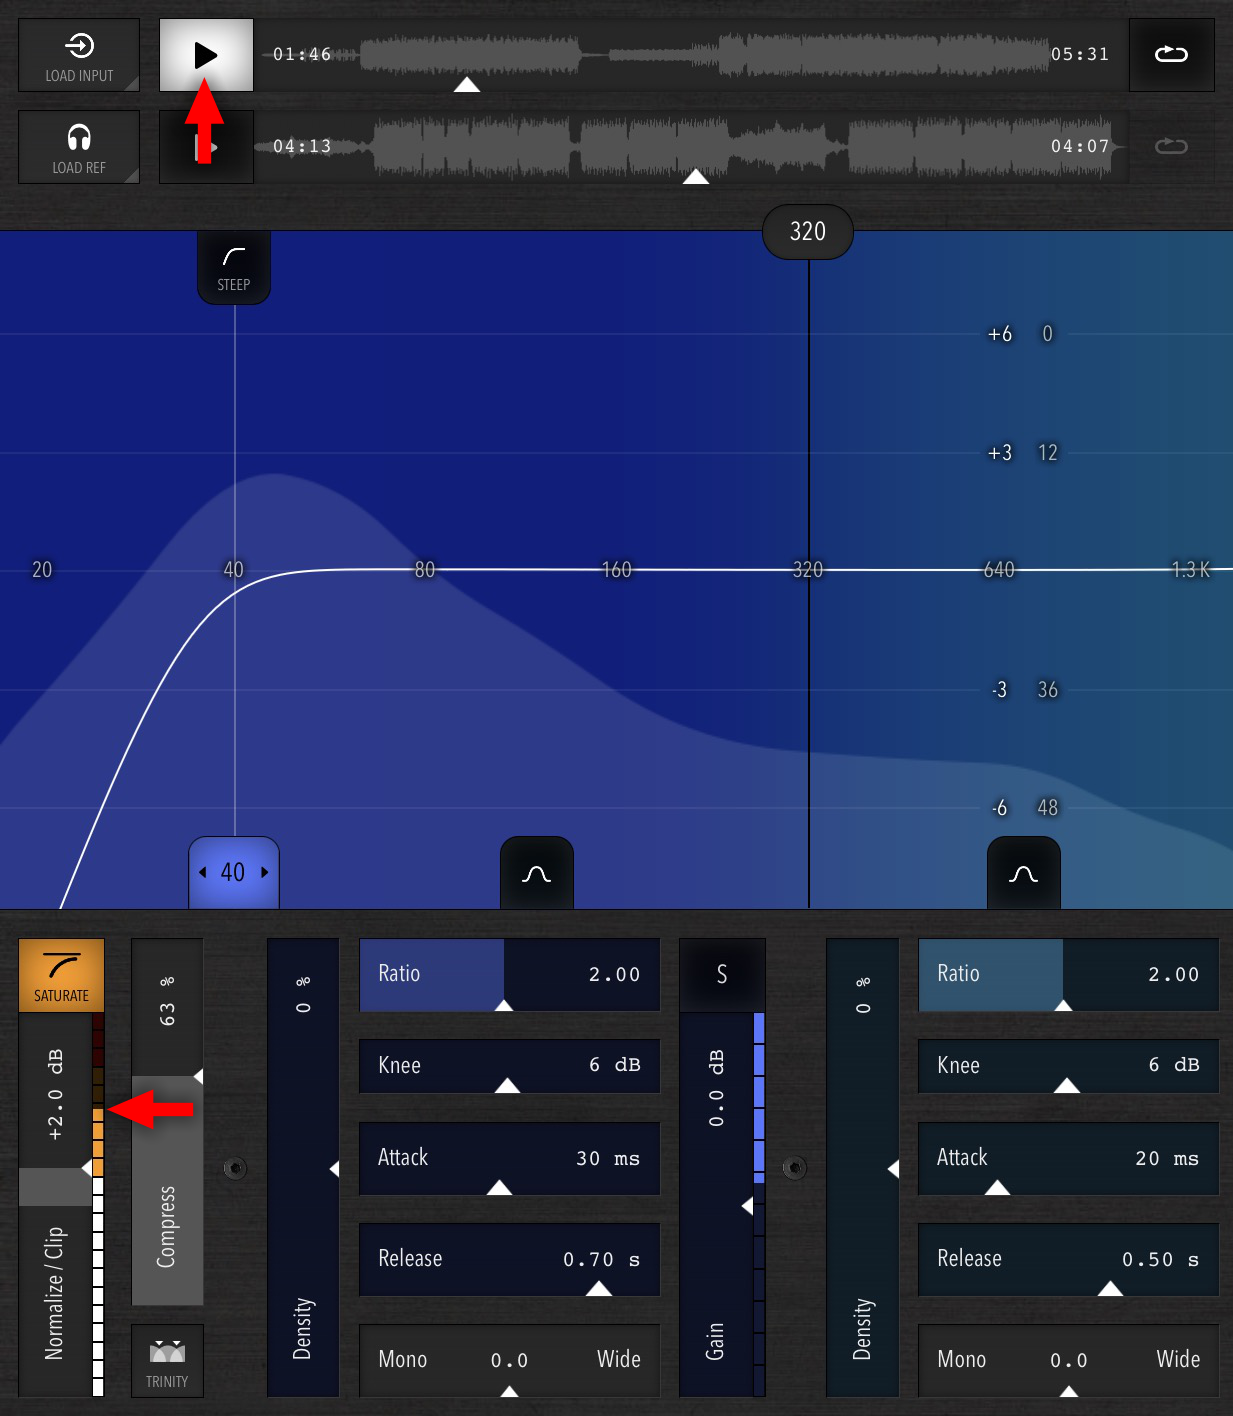Click the input track time 01:46

(x=302, y=55)
